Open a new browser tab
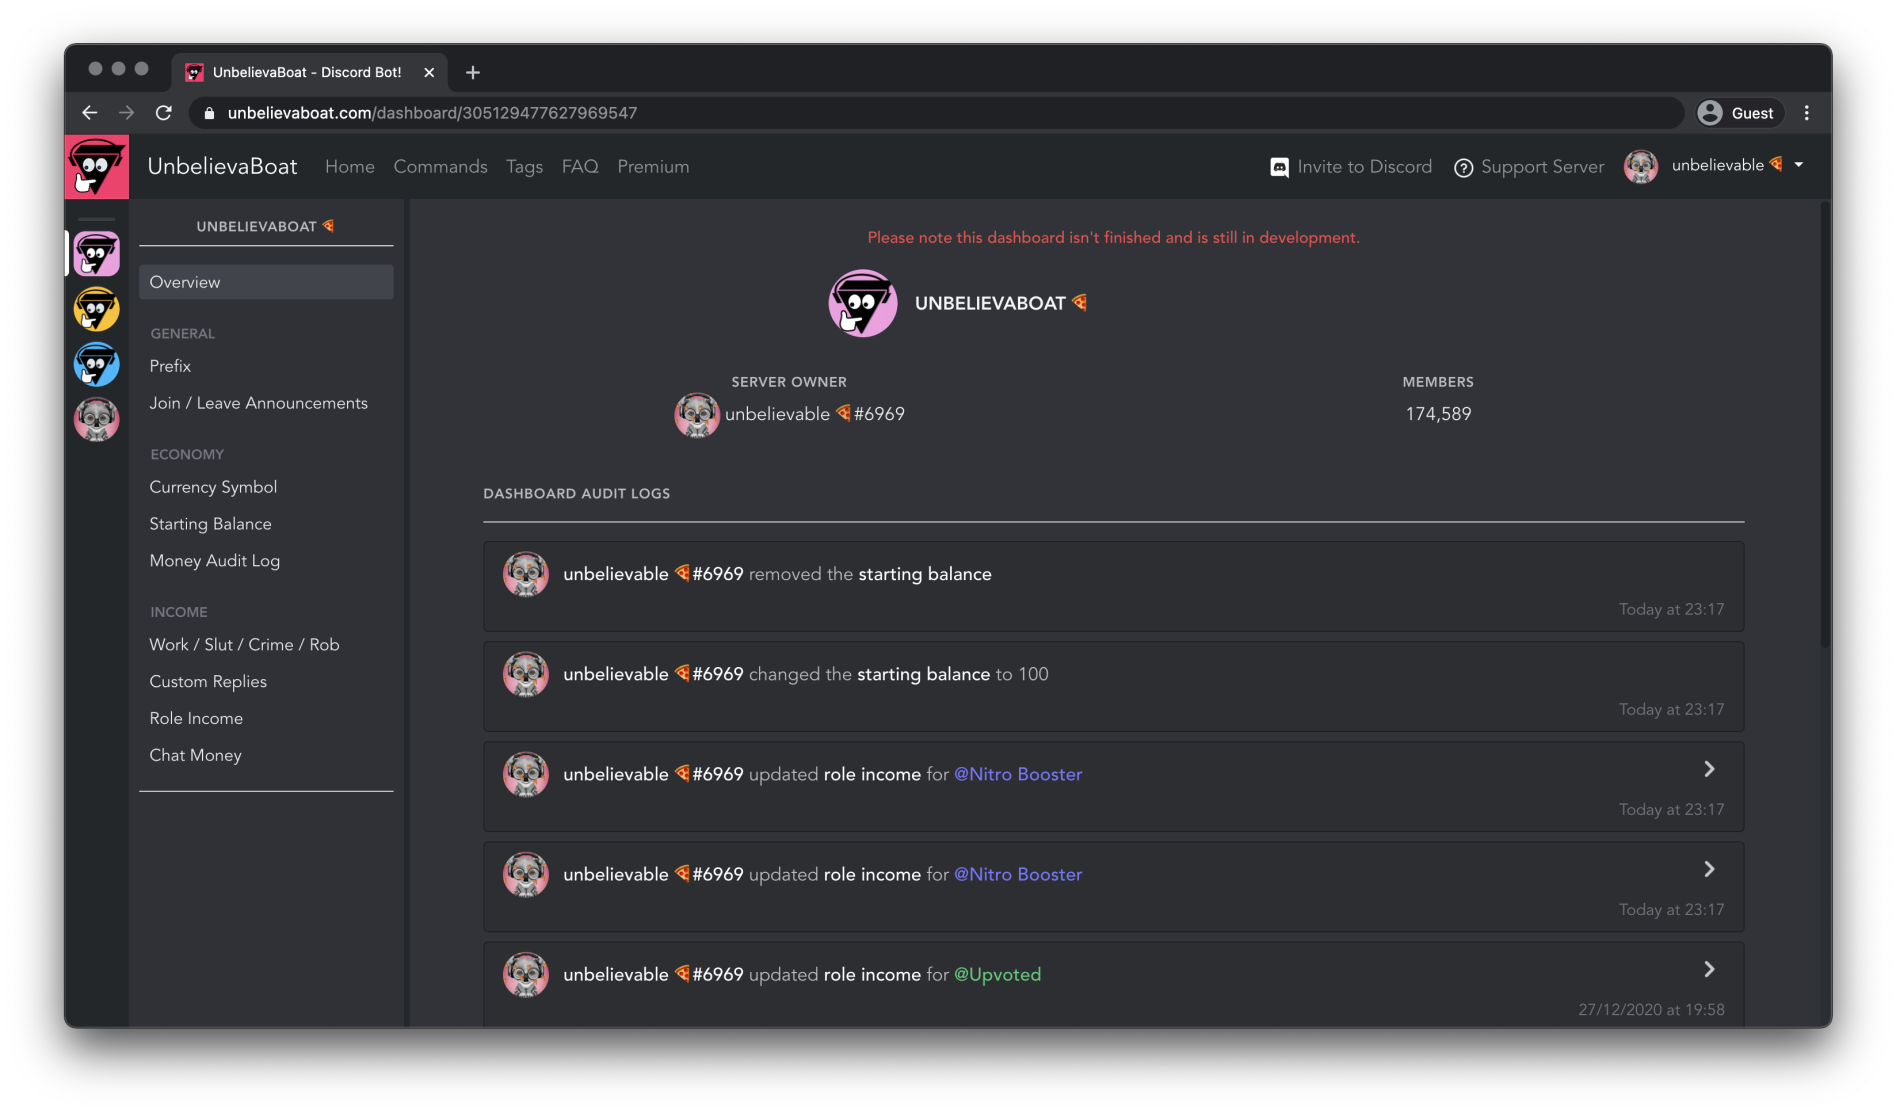Screen dimensions: 1896x1113 tap(473, 72)
